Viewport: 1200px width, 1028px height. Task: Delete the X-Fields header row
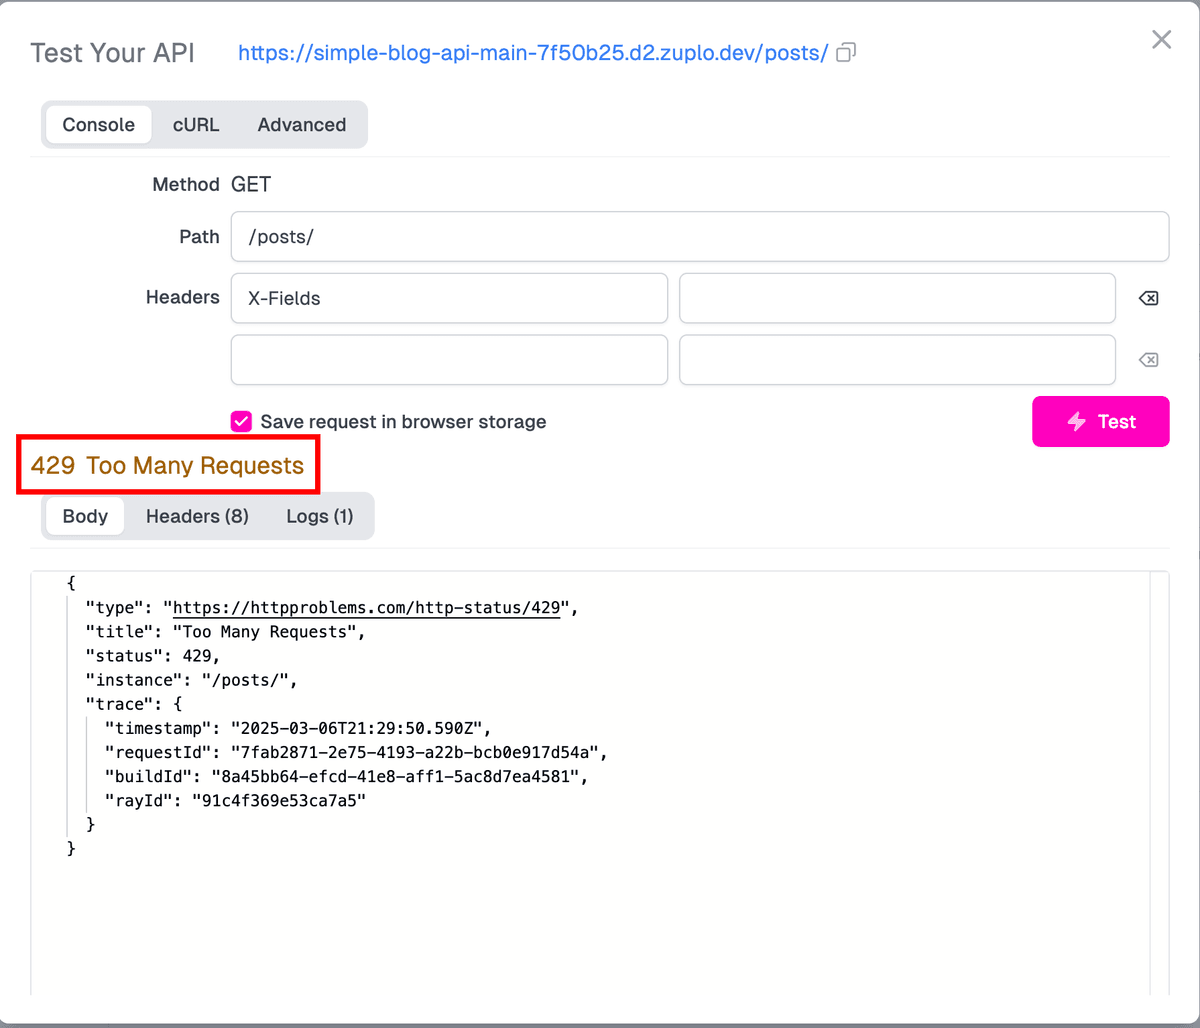1149,298
